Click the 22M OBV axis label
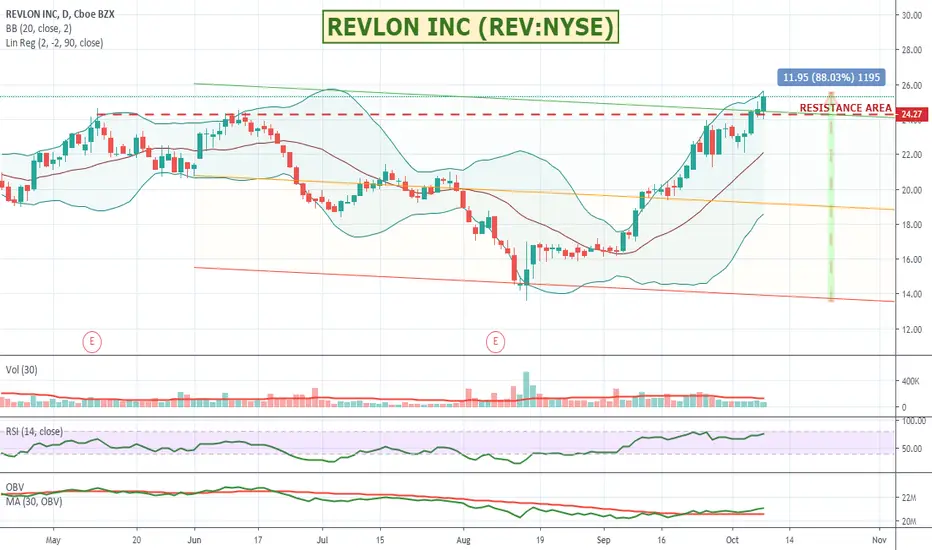Screen dimensions: 932x550 pyautogui.click(x=909, y=498)
